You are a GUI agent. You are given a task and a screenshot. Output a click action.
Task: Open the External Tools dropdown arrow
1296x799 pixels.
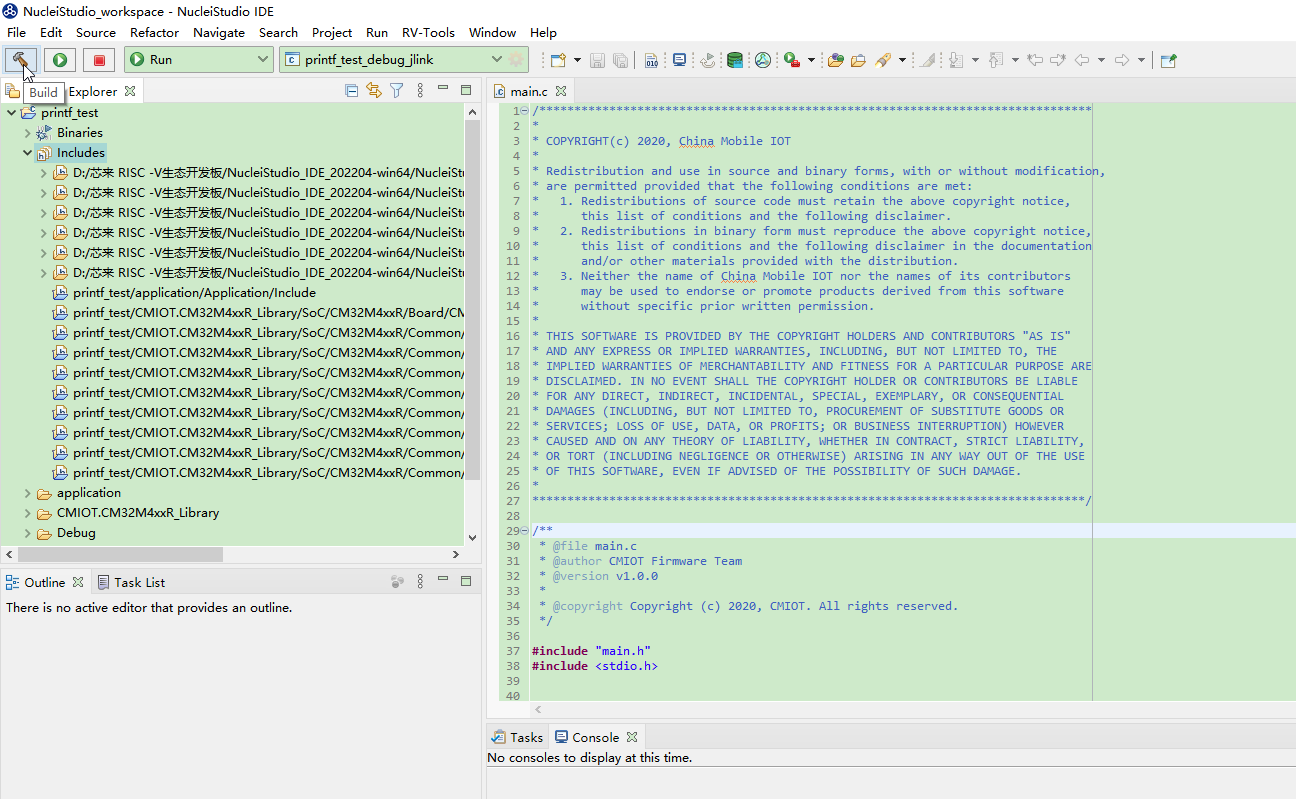point(811,60)
